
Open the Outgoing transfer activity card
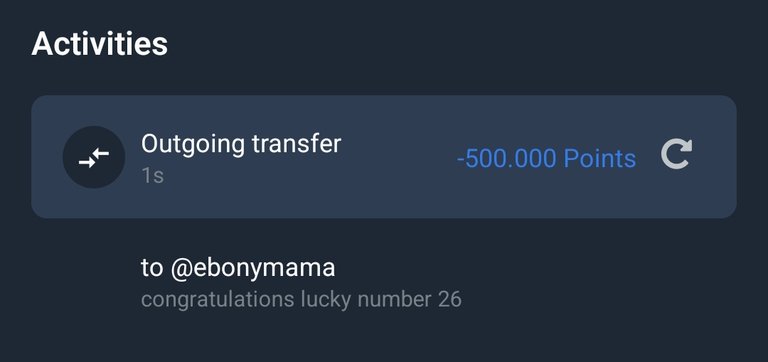tap(384, 157)
